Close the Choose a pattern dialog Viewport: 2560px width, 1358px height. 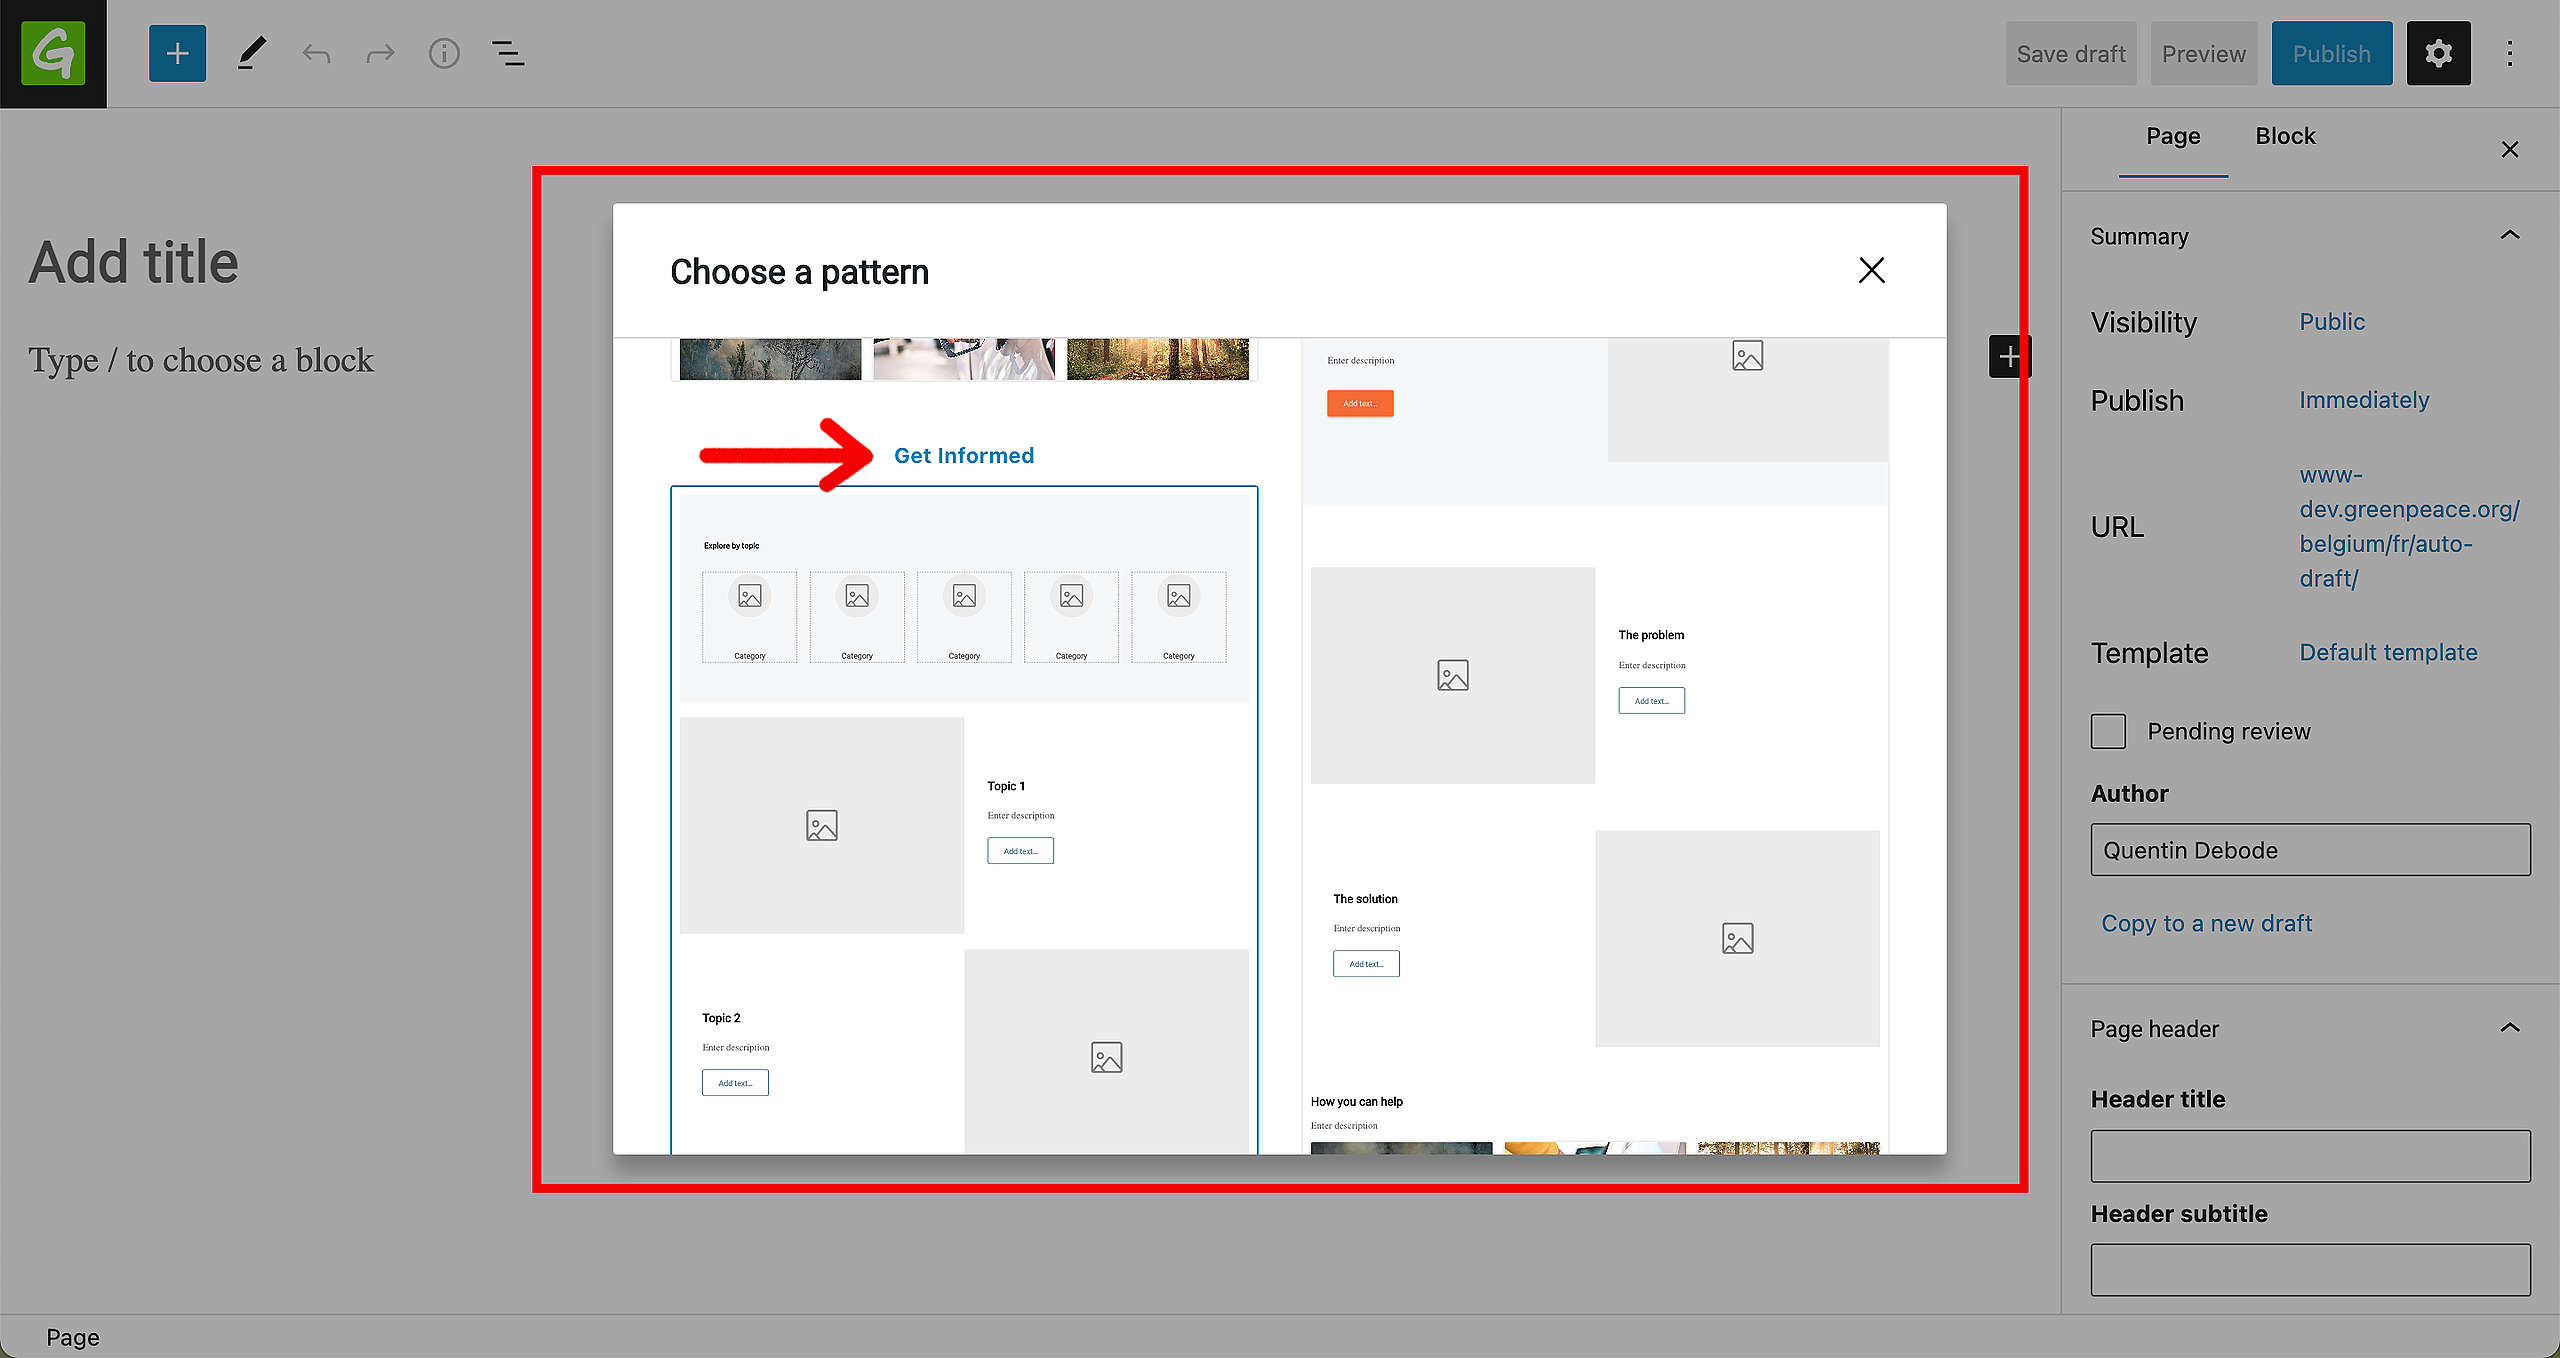(1871, 270)
